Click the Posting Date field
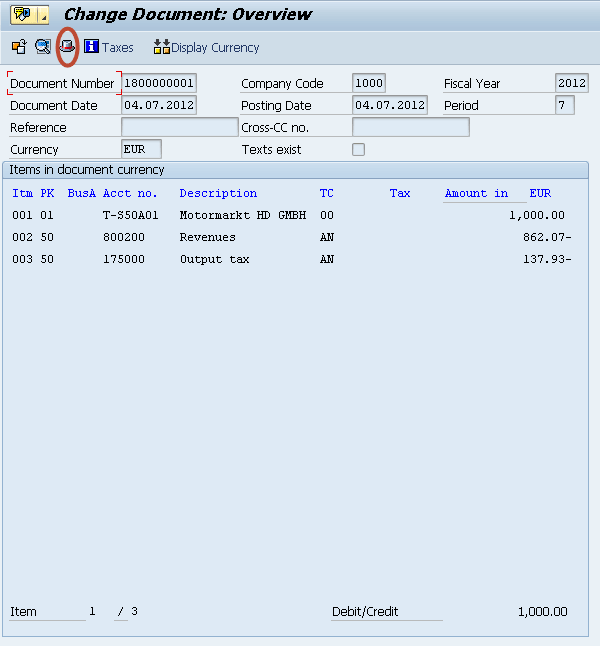This screenshot has width=600, height=646. click(x=390, y=105)
